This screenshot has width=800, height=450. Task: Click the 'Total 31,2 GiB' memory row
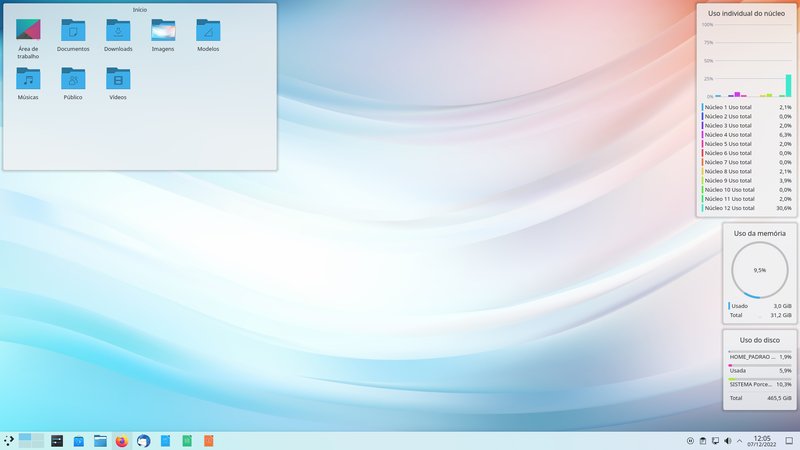(760, 315)
